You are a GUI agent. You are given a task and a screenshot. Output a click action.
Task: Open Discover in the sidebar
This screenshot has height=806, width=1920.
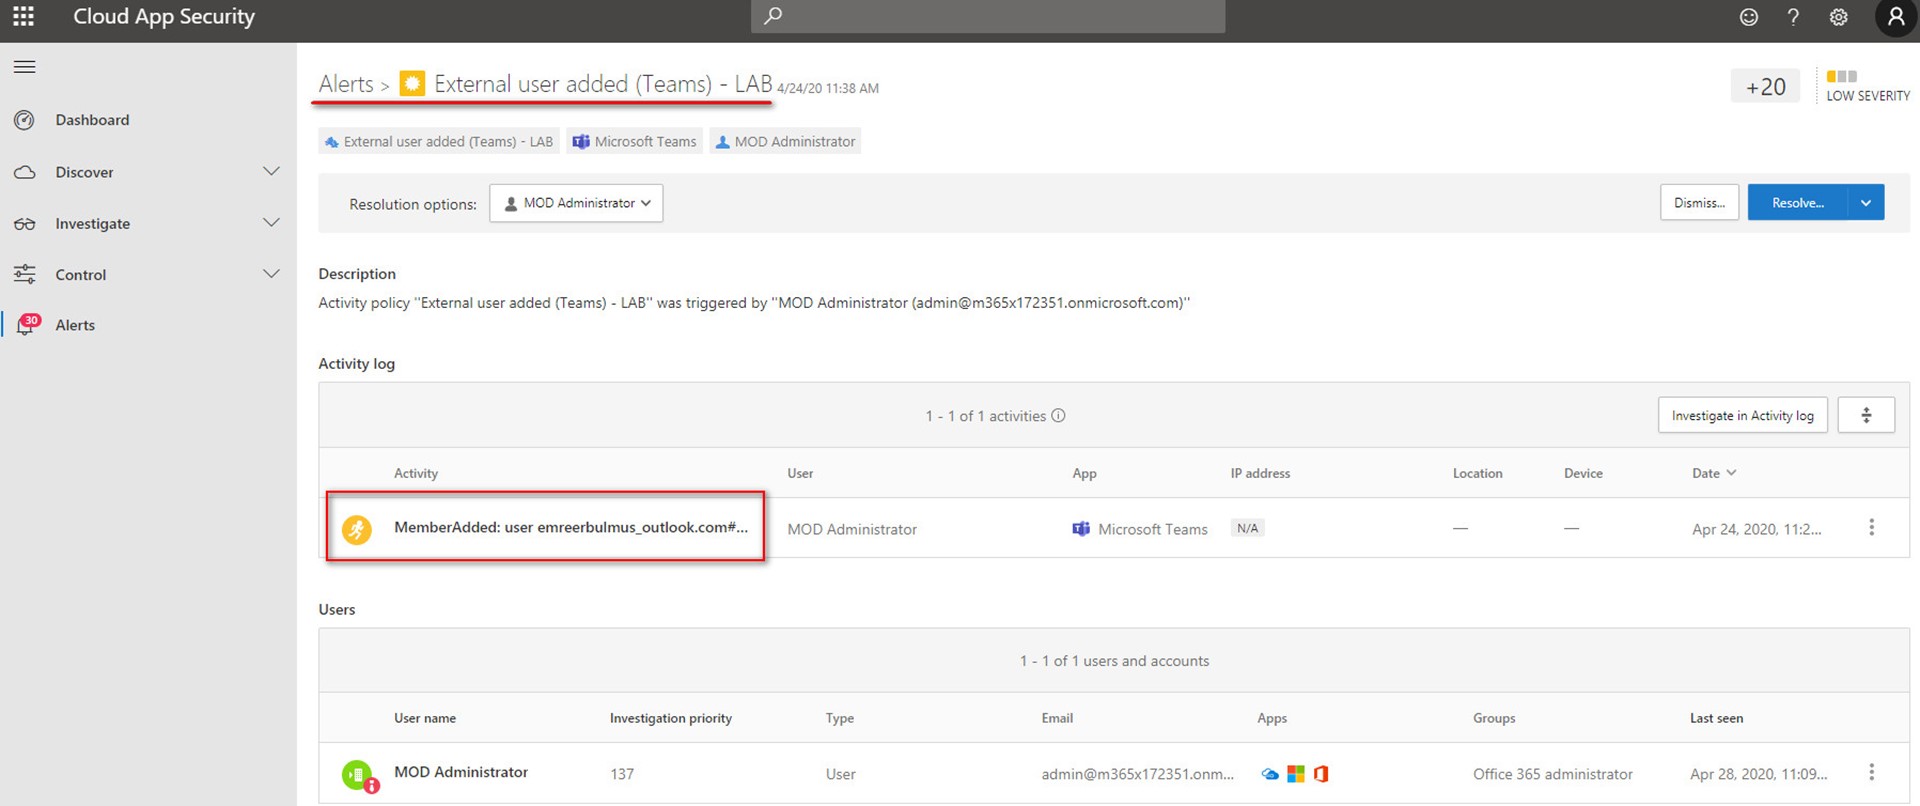point(84,172)
